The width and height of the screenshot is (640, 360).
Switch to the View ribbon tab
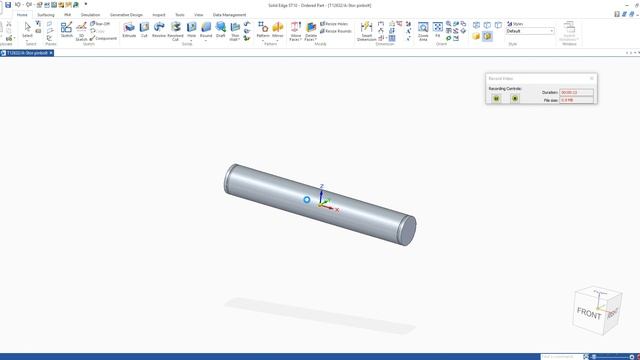coord(198,15)
